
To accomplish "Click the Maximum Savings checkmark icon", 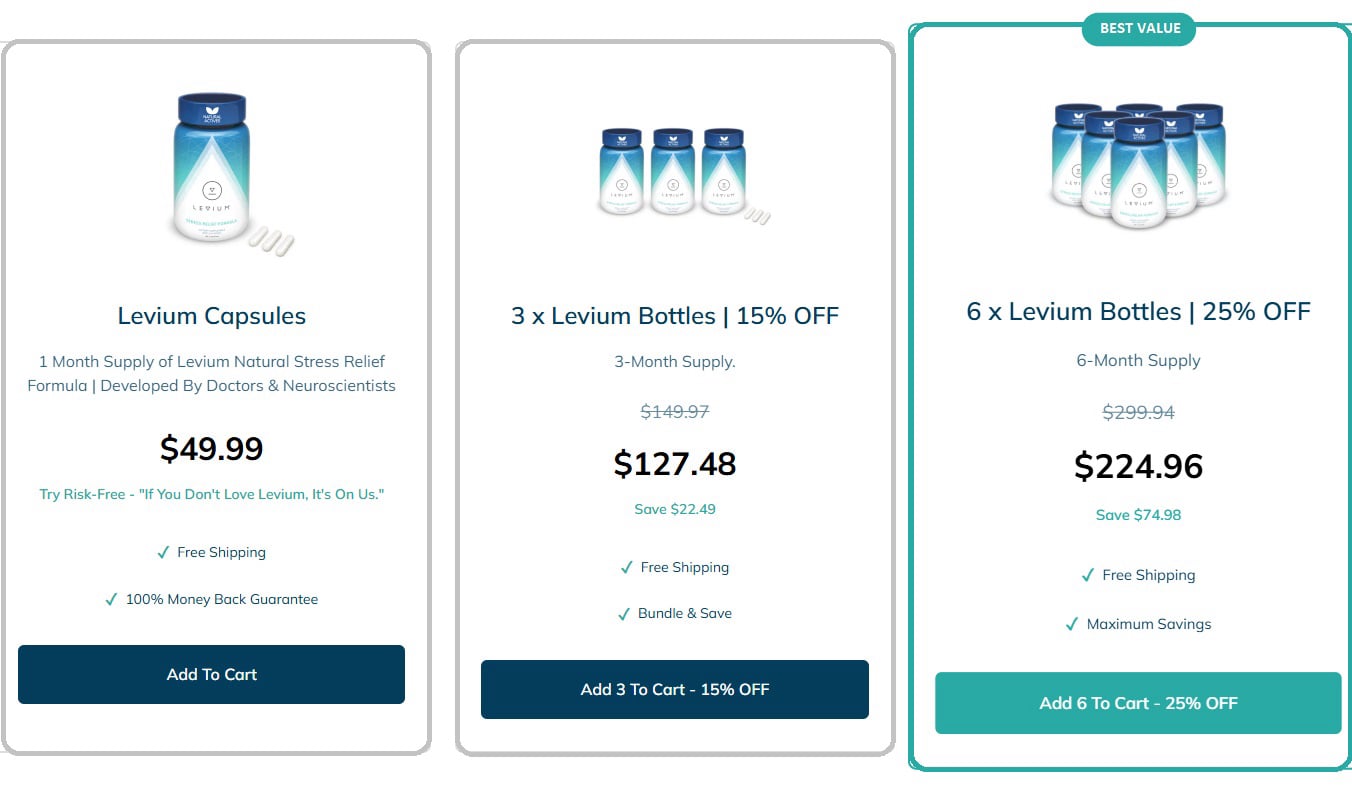I will [1073, 625].
